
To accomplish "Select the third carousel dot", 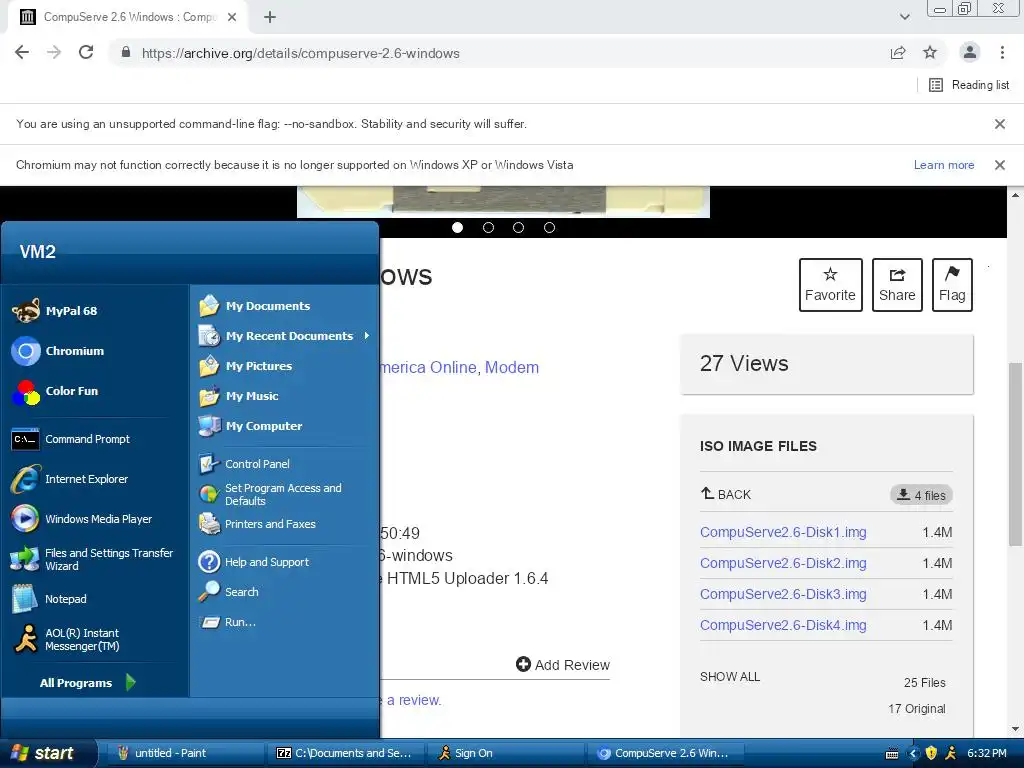I will [519, 227].
